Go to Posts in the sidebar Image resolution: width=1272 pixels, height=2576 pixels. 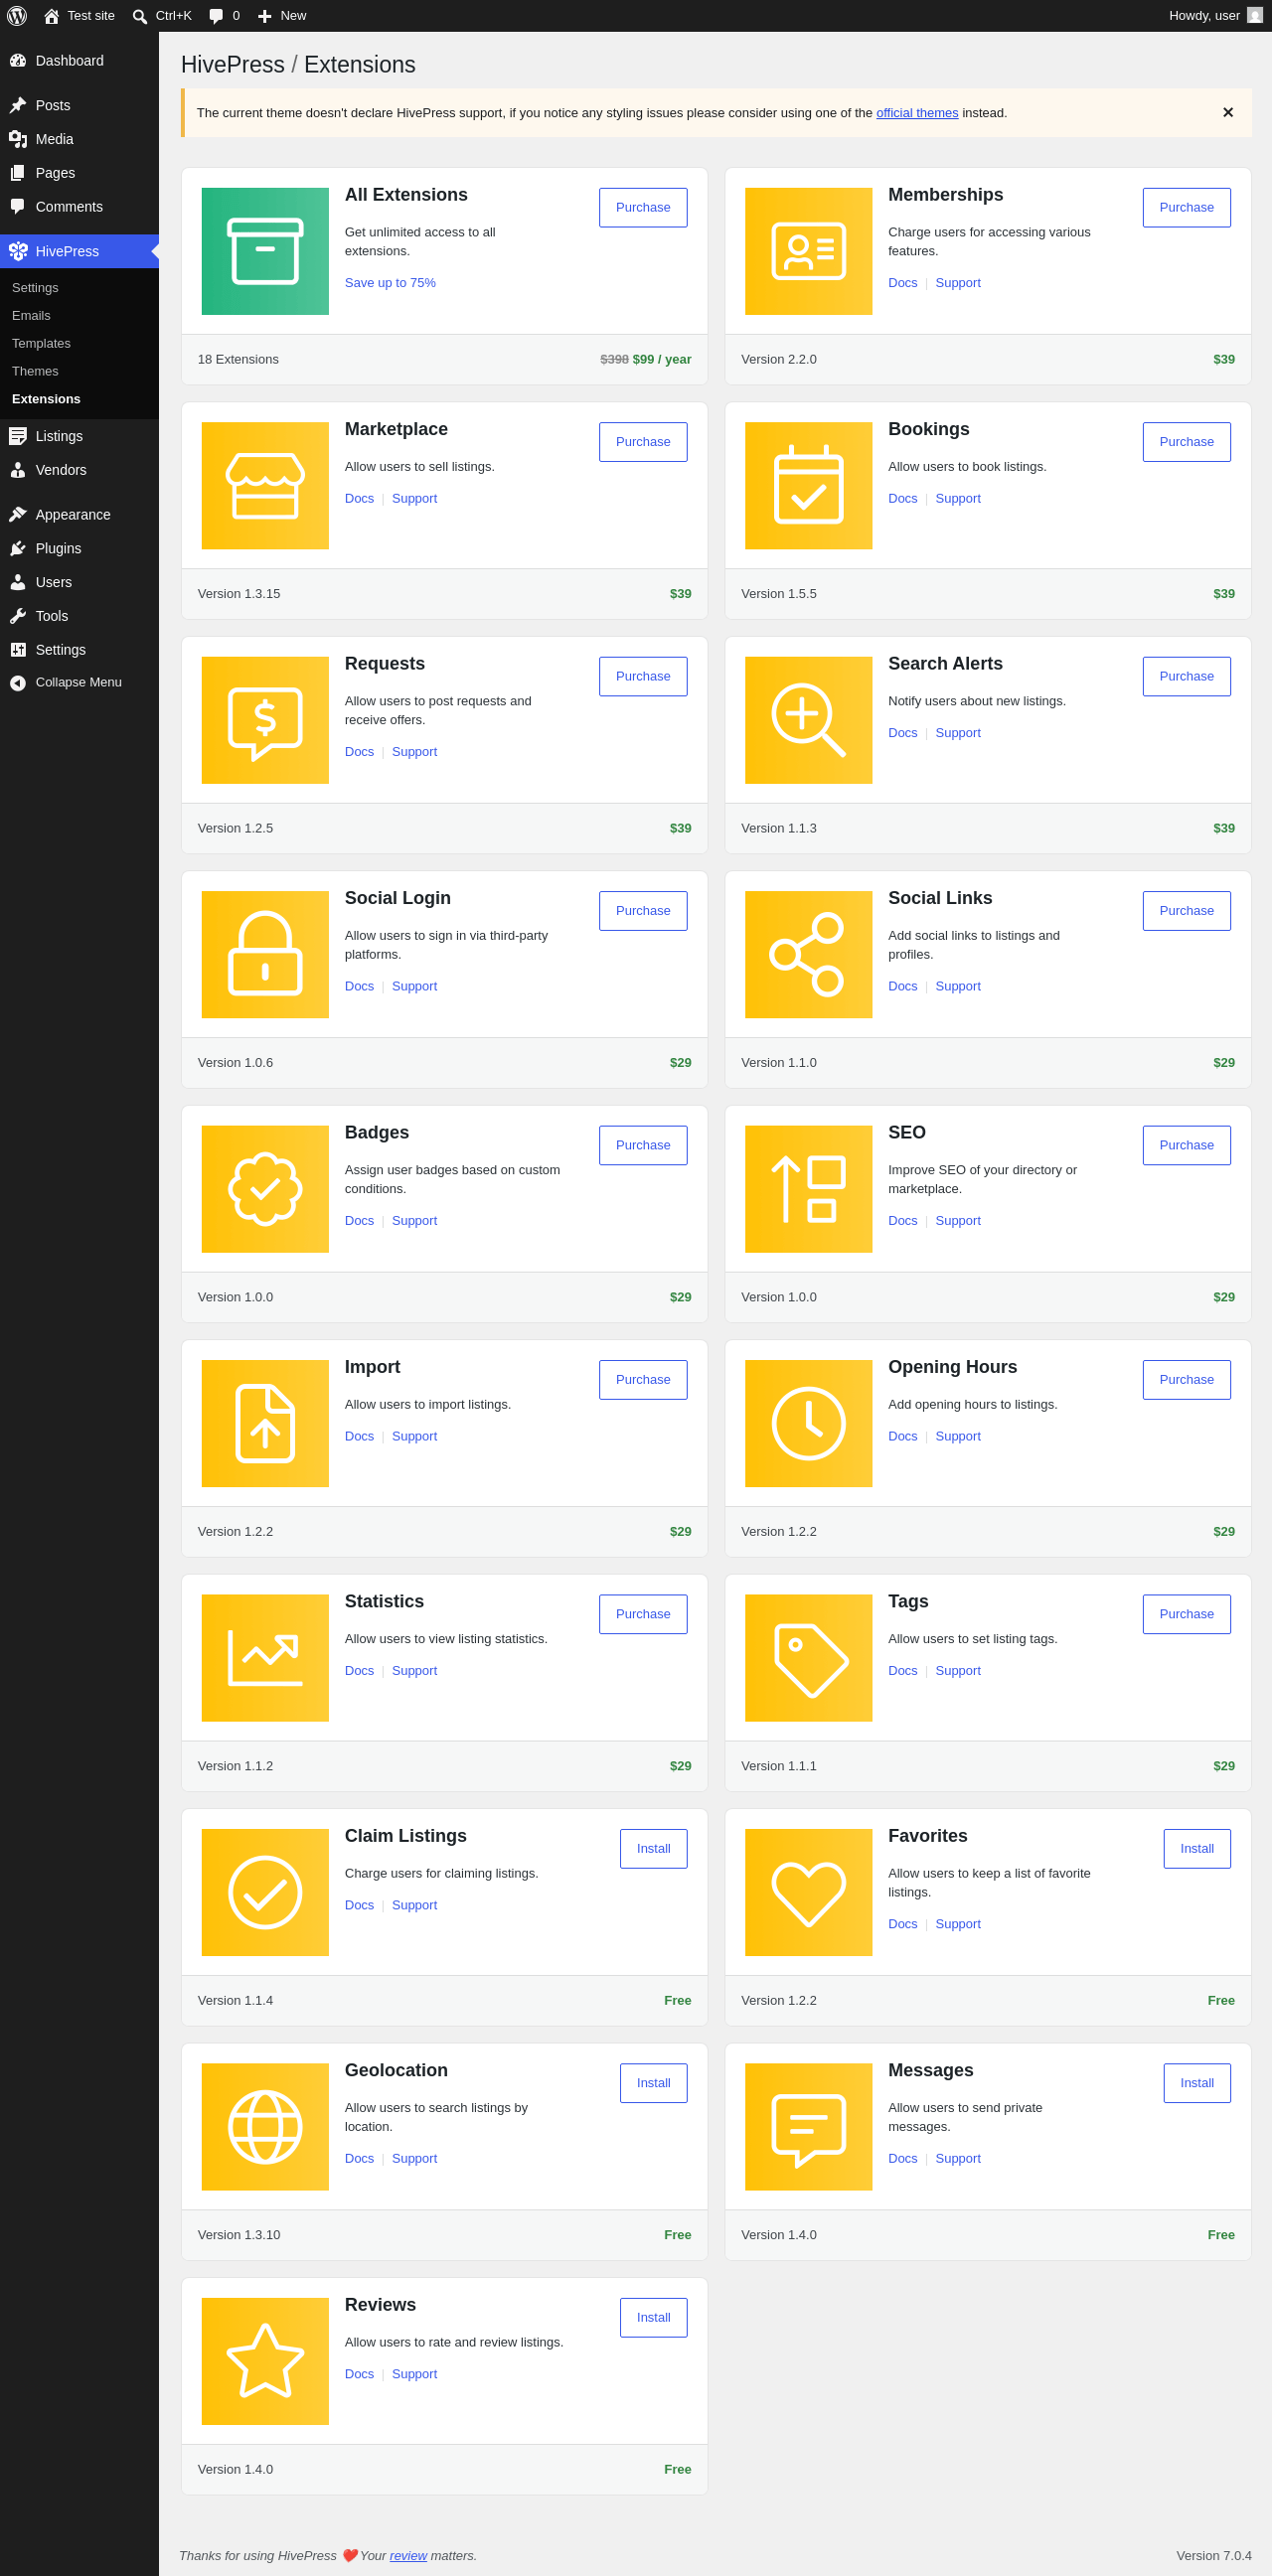[79, 105]
